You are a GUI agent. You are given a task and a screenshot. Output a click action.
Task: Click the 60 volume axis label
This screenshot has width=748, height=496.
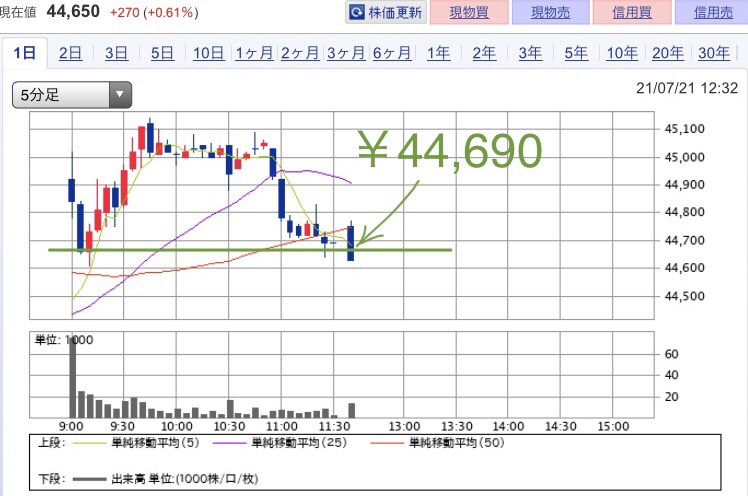671,354
